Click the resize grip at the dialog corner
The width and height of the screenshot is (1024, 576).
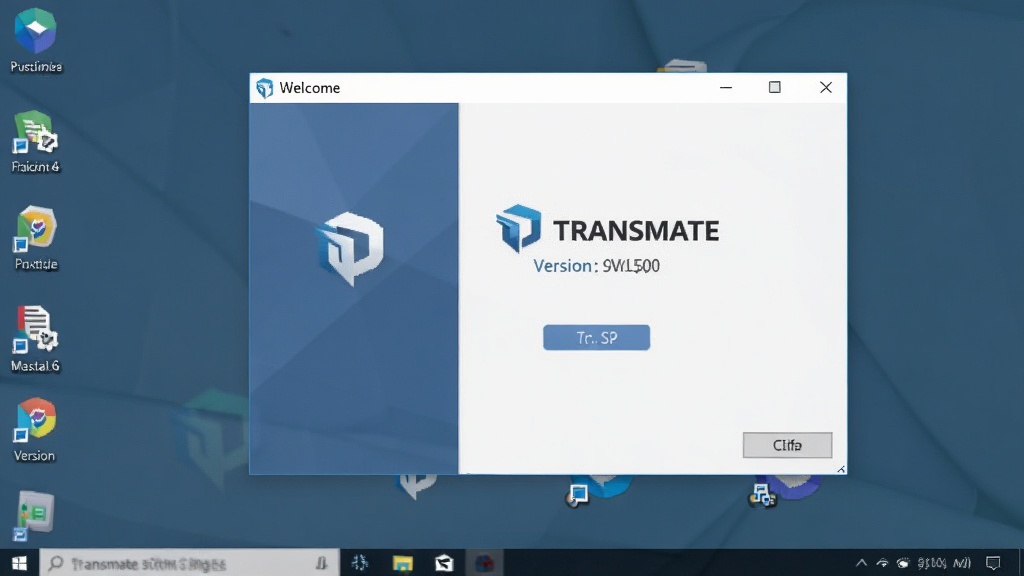[x=841, y=469]
